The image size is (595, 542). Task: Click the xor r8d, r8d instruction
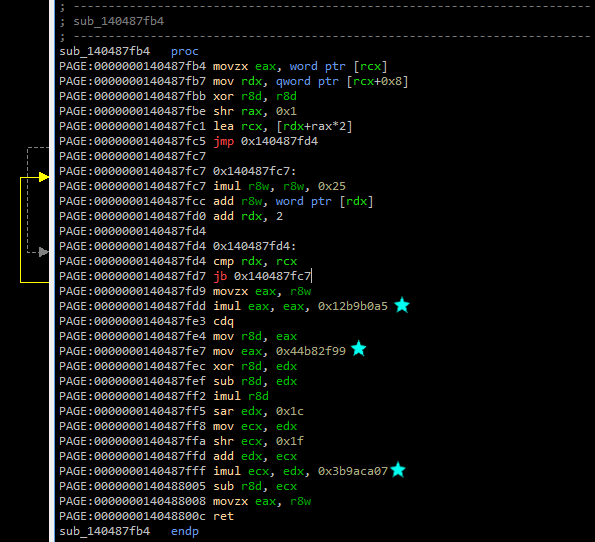pyautogui.click(x=255, y=96)
